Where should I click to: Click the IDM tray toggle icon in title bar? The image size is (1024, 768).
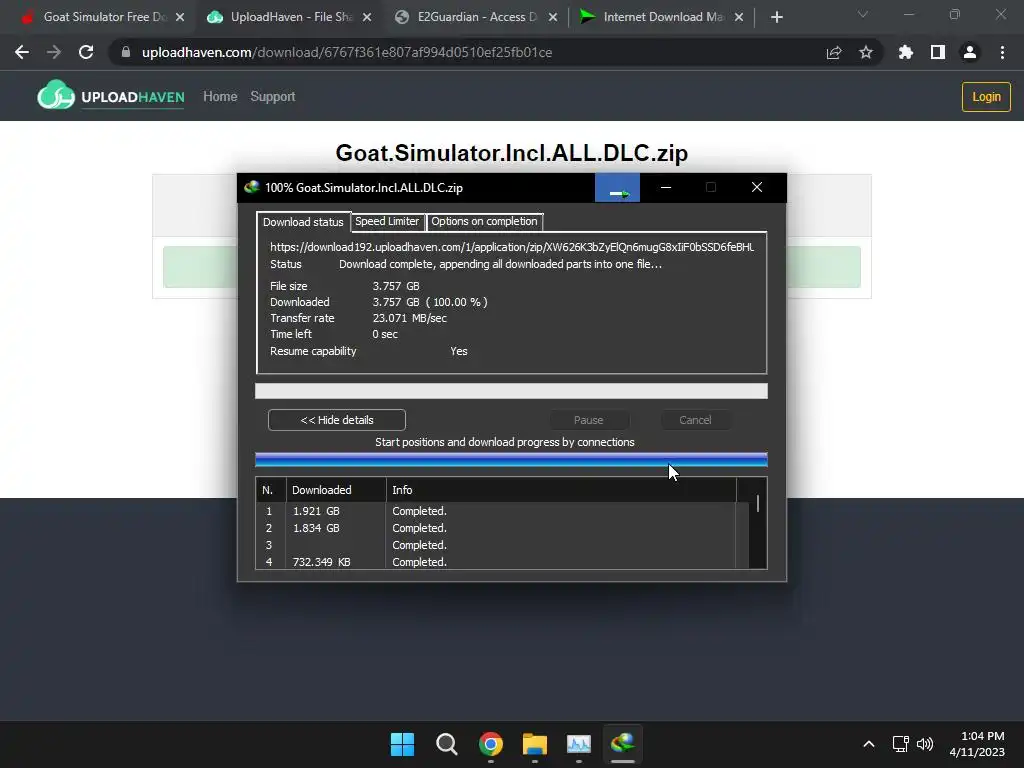point(617,187)
